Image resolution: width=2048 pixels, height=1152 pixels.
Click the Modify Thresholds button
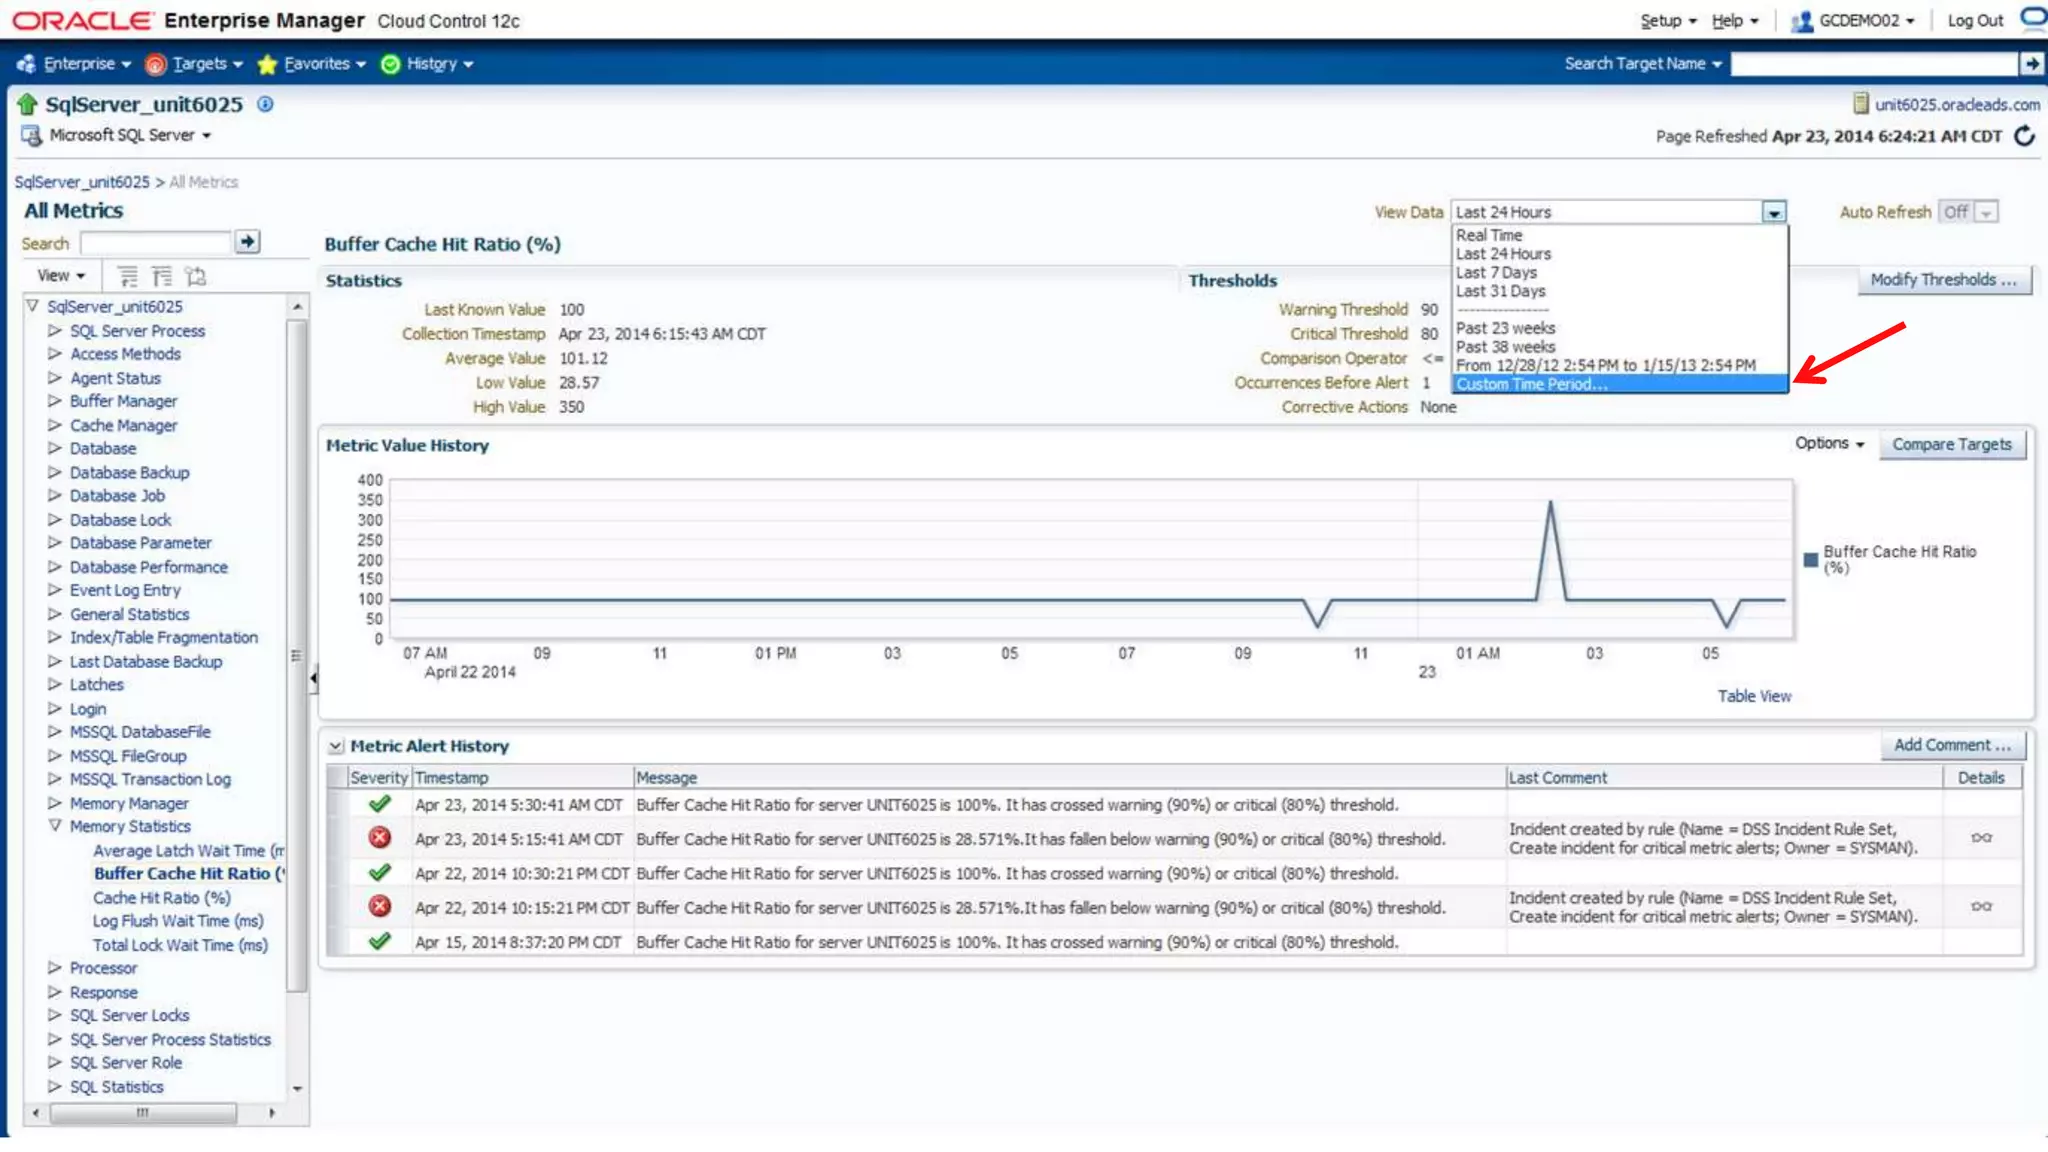click(1943, 280)
